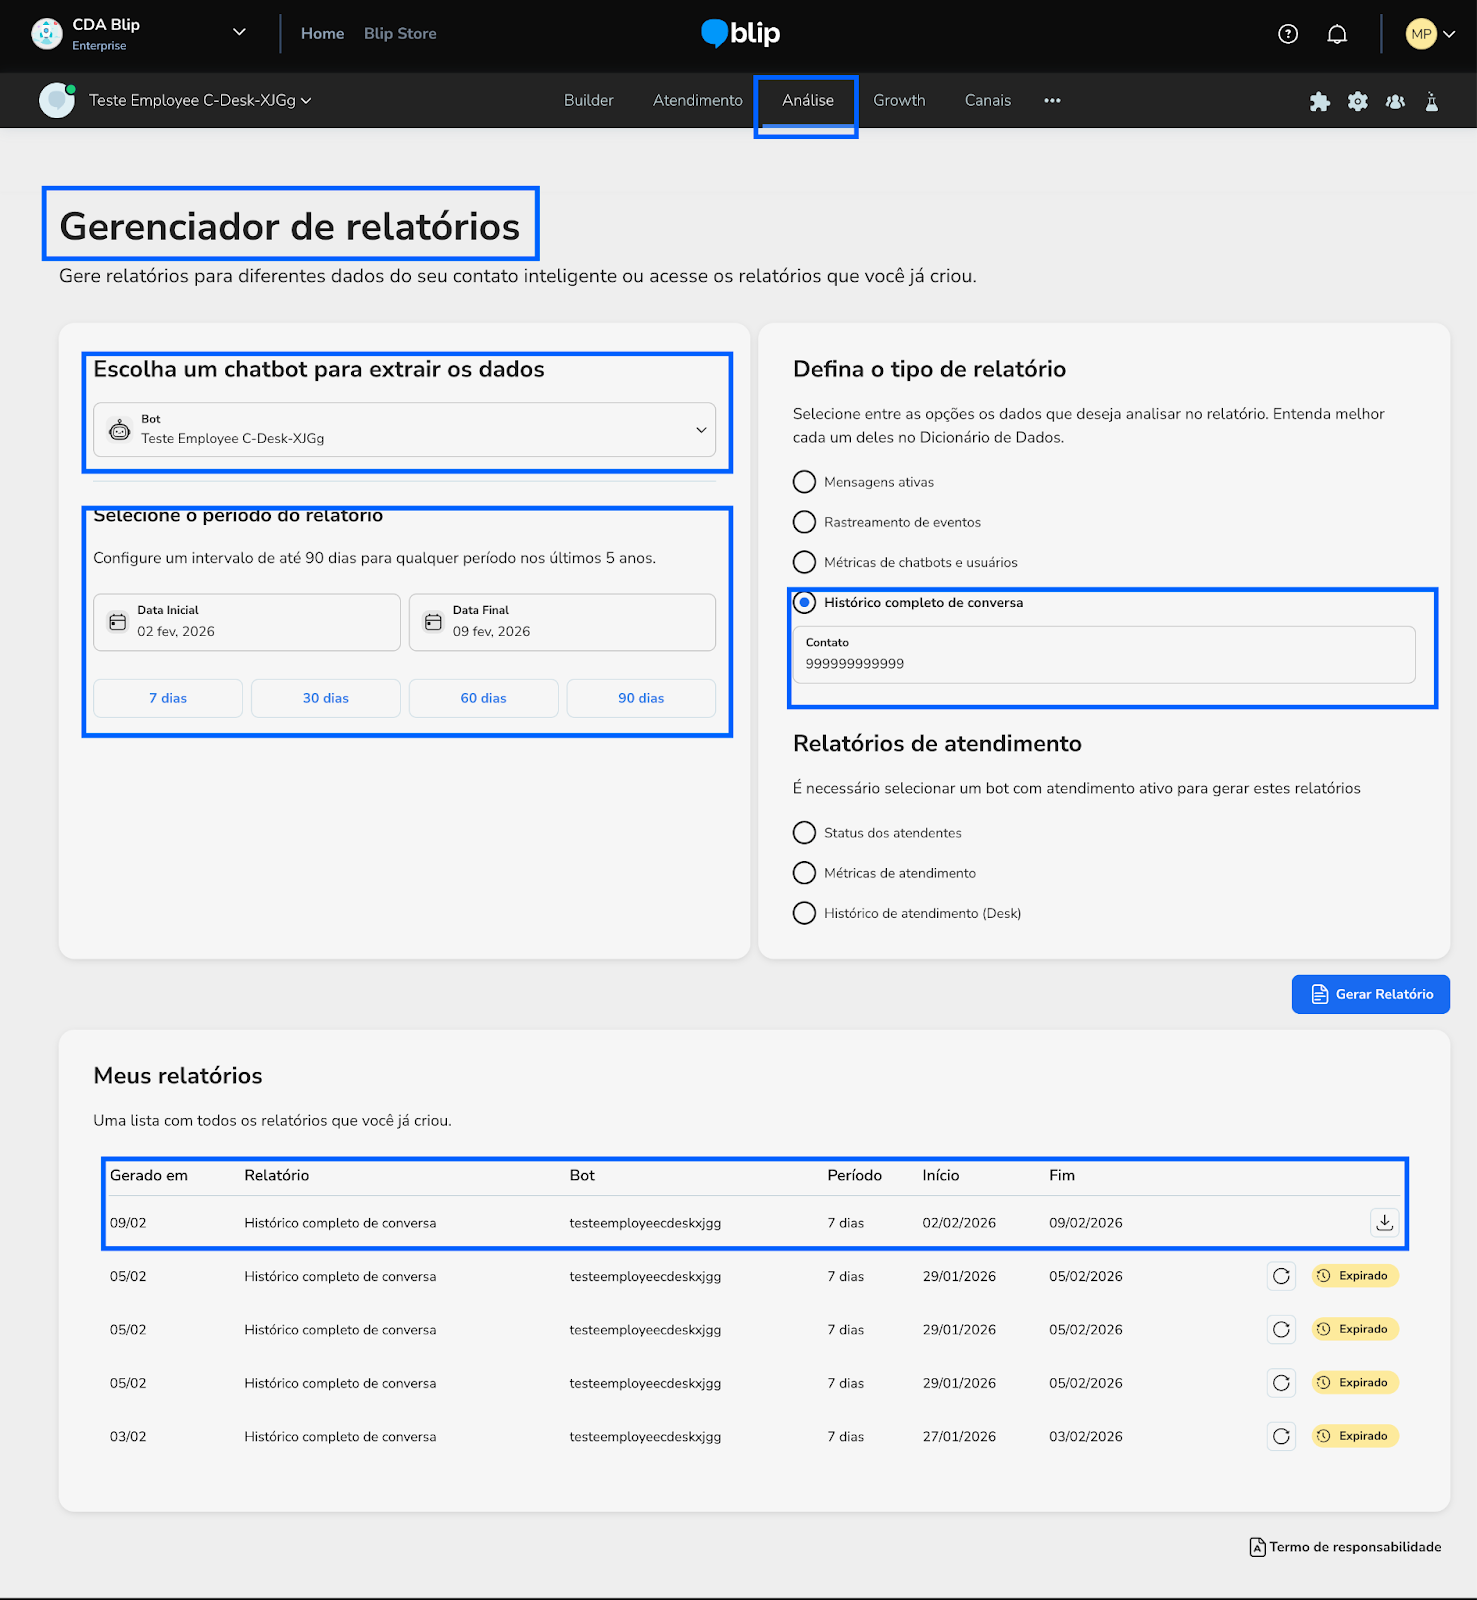Open the notifications bell
This screenshot has width=1477, height=1600.
(x=1337, y=34)
